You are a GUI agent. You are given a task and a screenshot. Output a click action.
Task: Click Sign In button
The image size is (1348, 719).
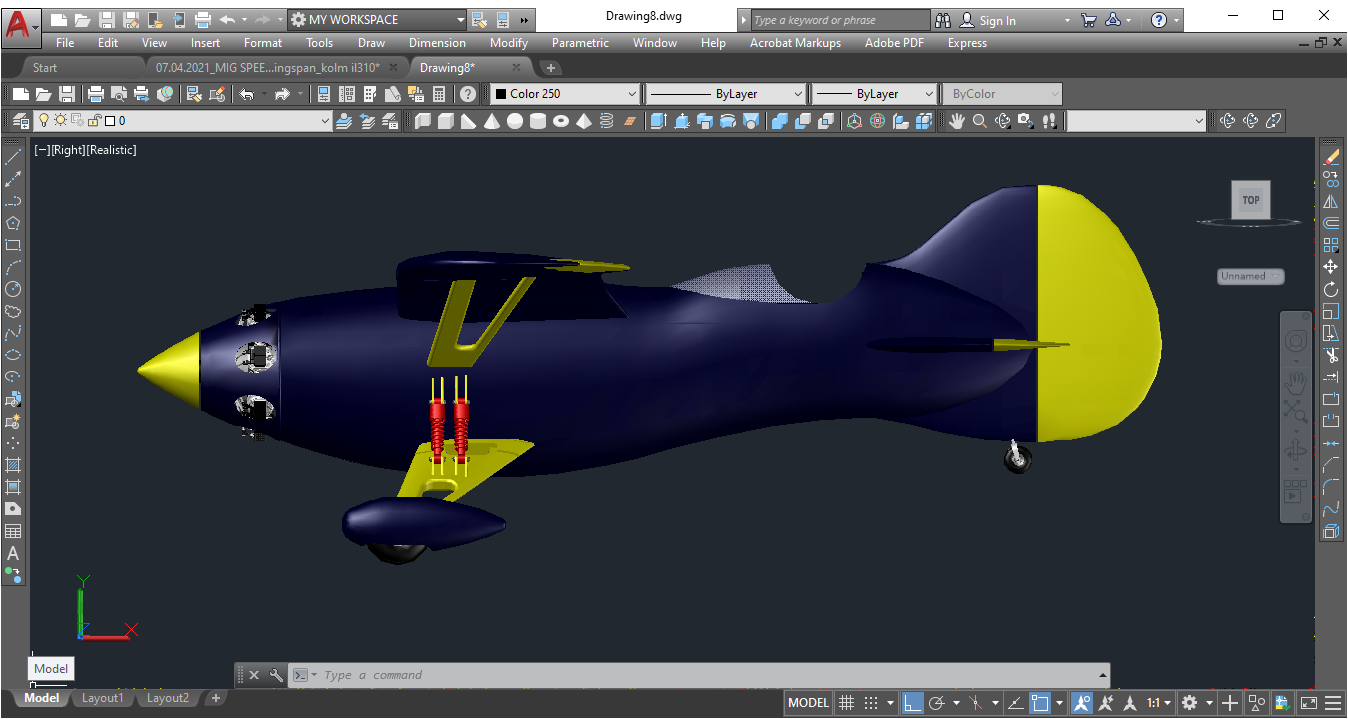pos(988,20)
